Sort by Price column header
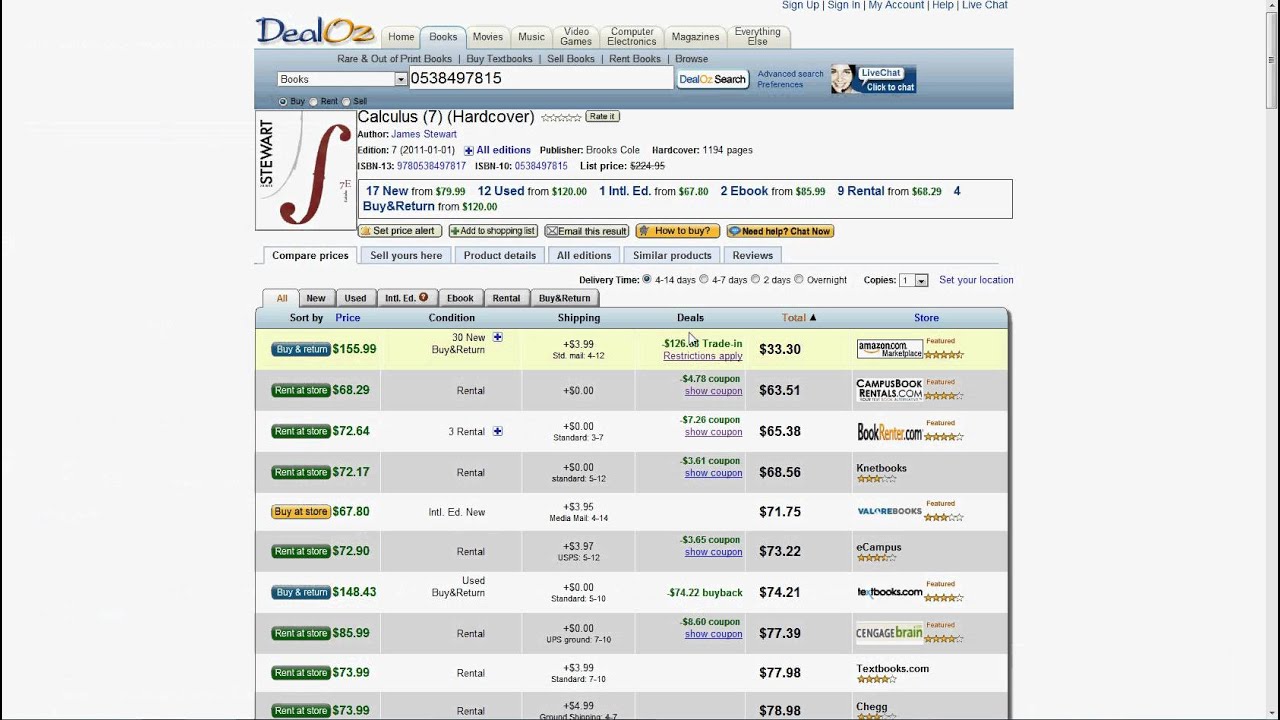The image size is (1280, 720). 348,318
